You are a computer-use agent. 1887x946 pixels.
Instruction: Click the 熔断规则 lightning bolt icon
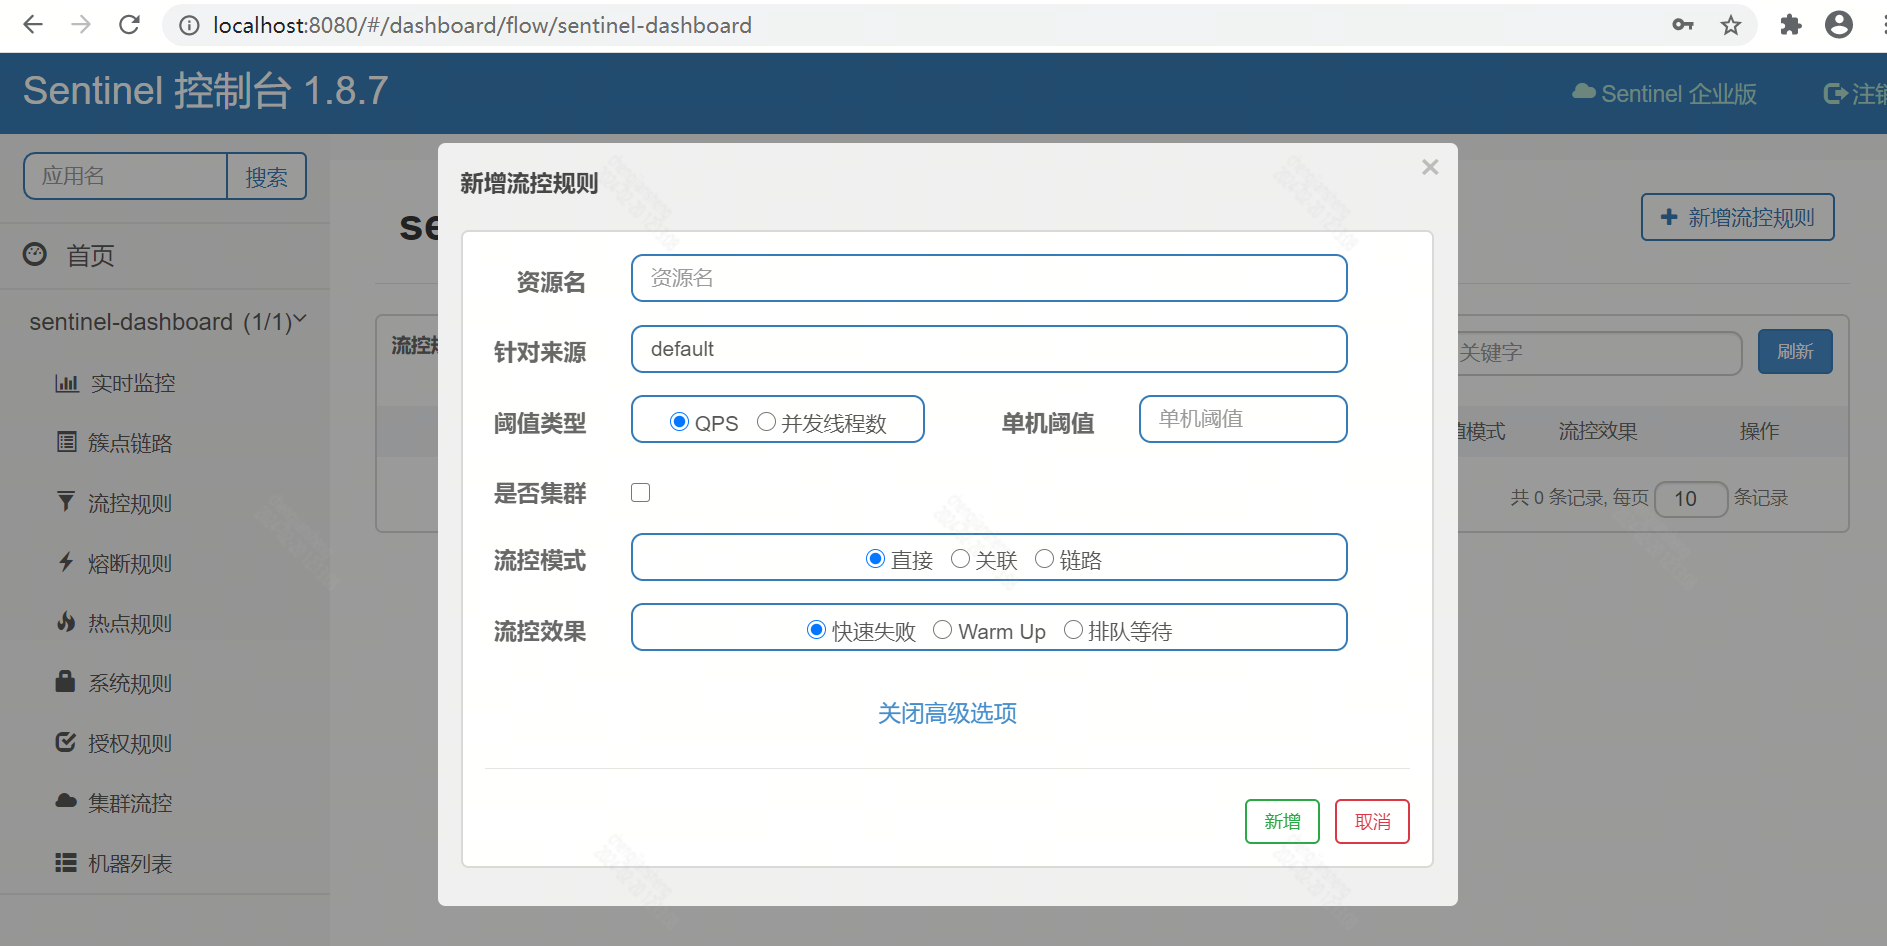pyautogui.click(x=66, y=562)
